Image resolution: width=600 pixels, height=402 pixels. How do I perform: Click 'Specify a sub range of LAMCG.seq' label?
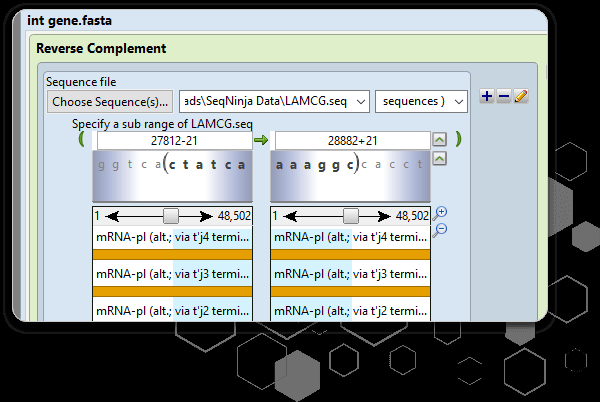[162, 124]
